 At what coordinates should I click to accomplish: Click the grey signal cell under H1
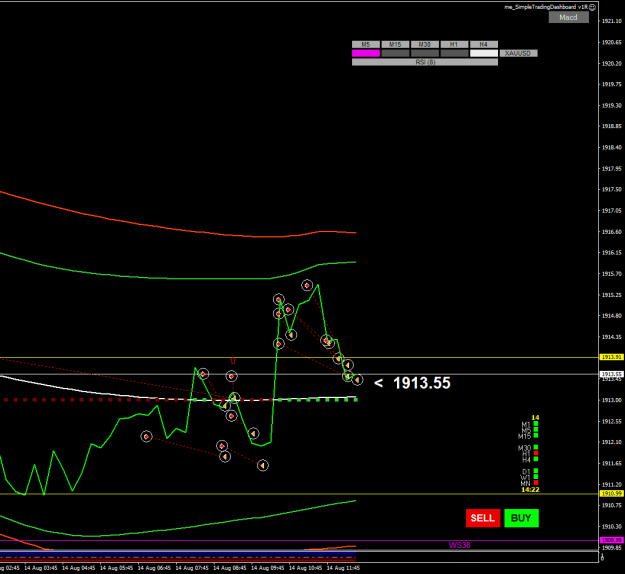[454, 53]
